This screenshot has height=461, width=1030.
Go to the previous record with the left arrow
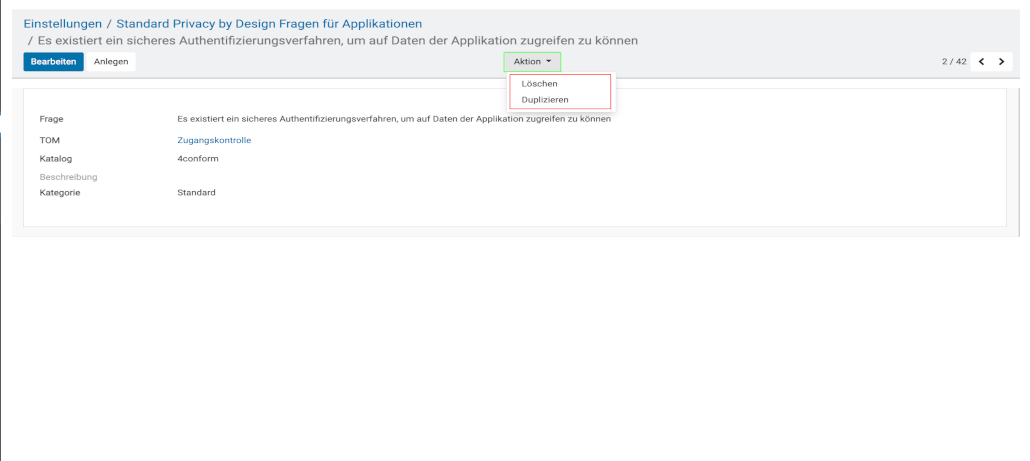[982, 62]
